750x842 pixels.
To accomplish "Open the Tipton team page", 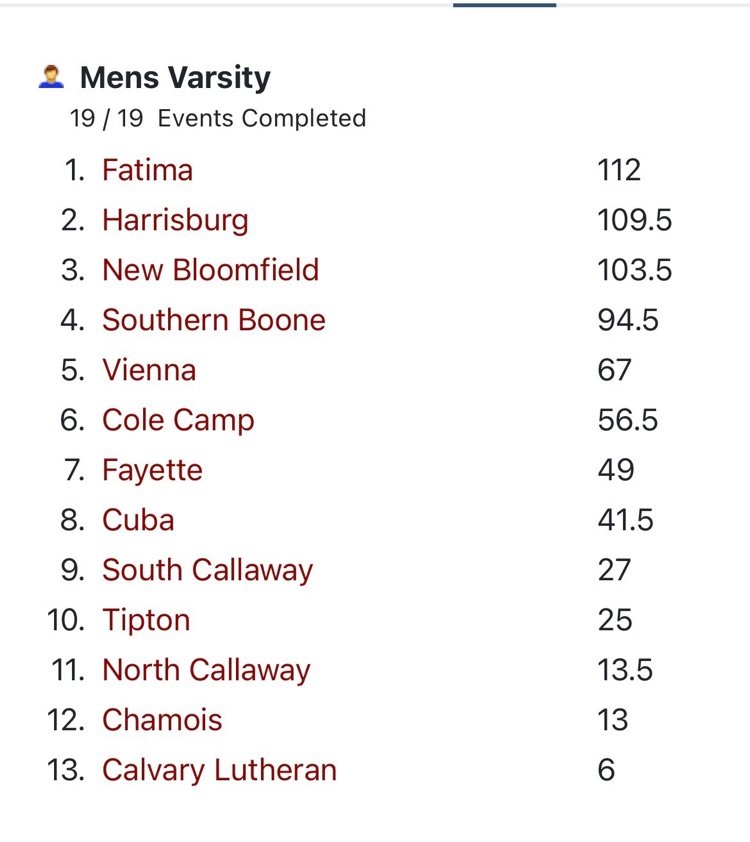I will (146, 620).
